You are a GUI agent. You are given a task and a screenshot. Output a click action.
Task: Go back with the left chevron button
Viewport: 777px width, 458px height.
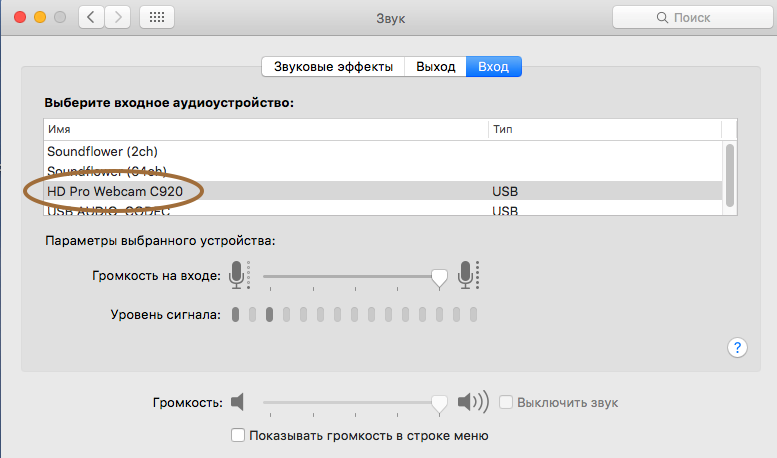91,17
